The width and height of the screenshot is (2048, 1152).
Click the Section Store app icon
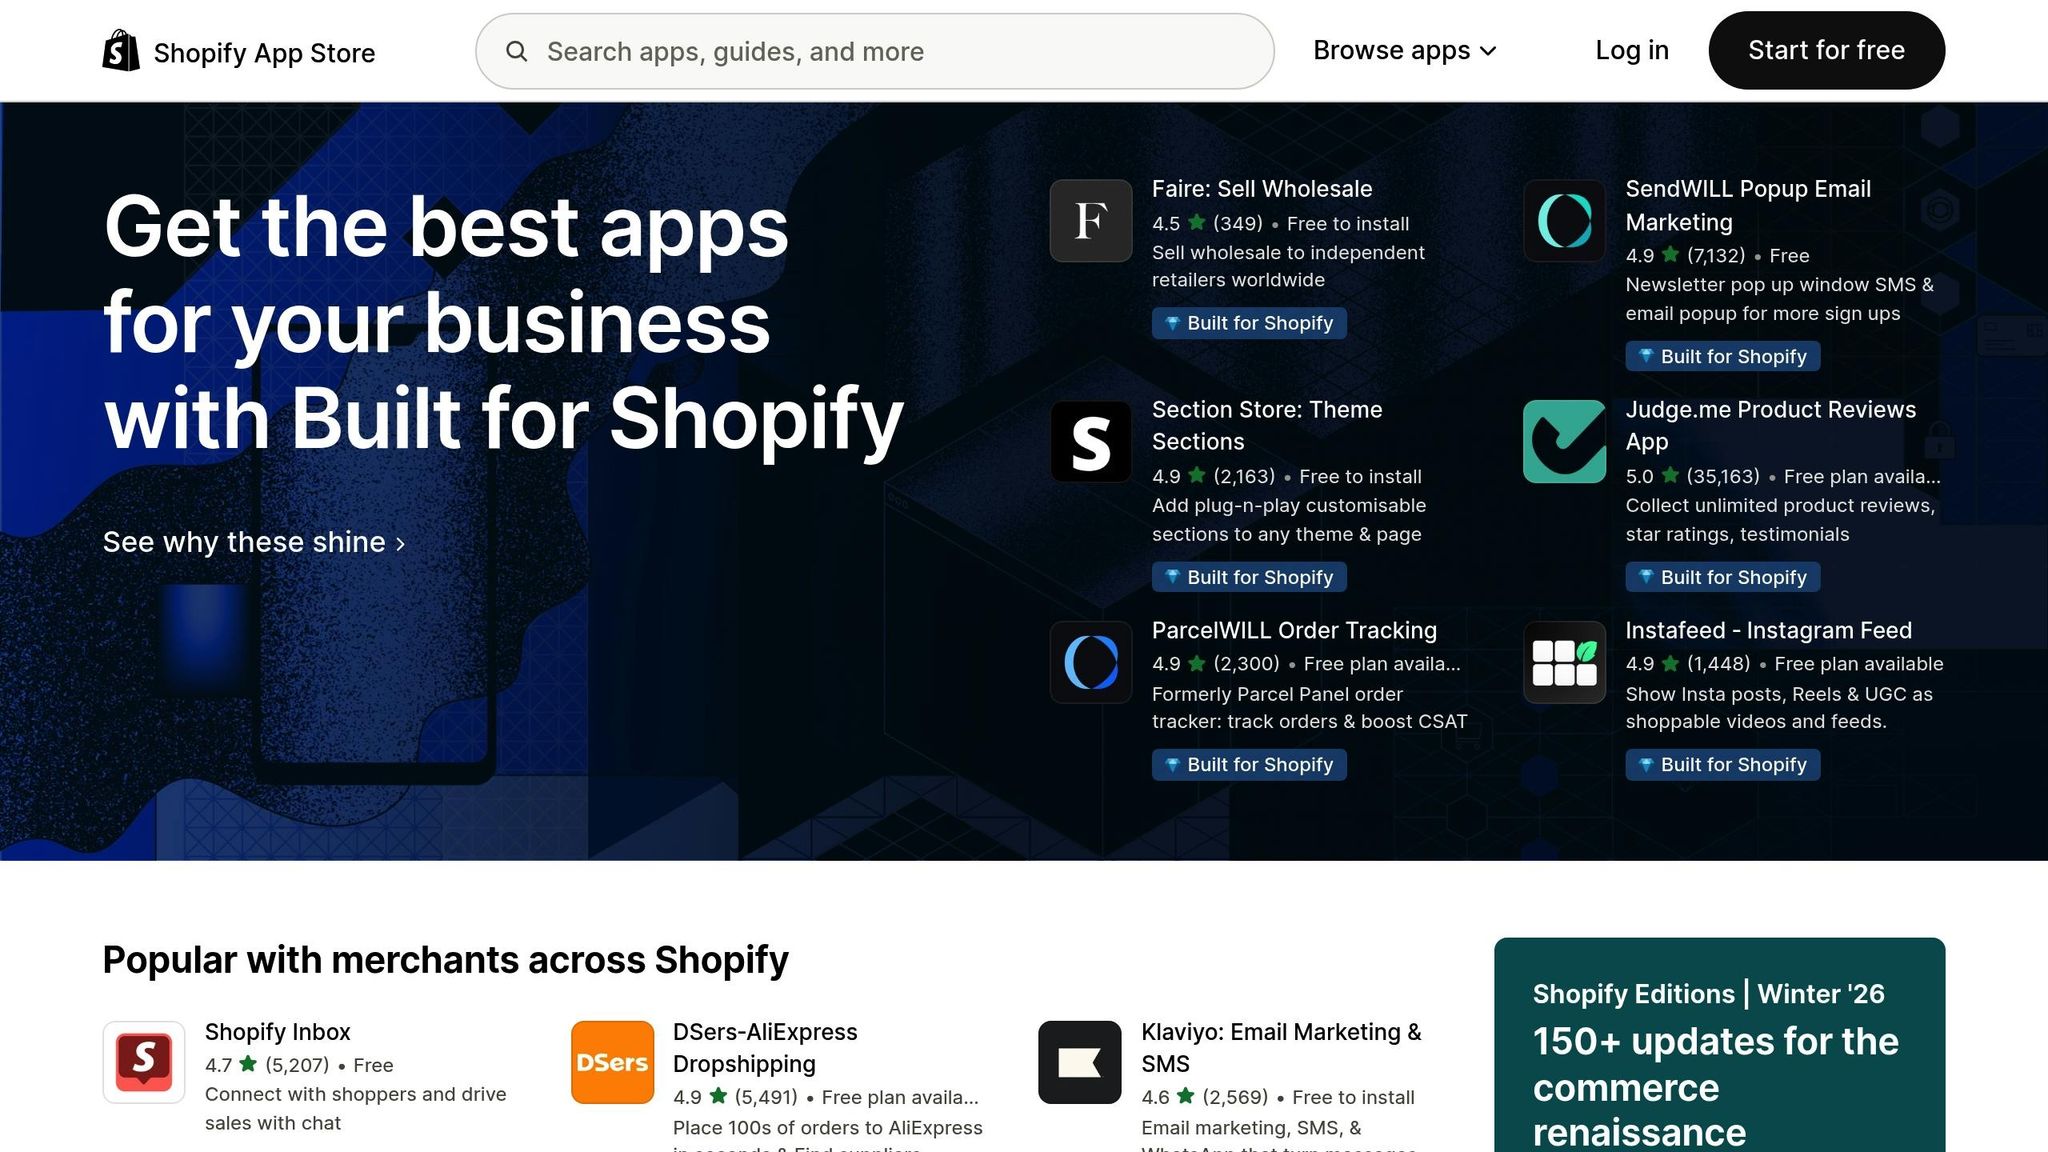click(x=1090, y=441)
